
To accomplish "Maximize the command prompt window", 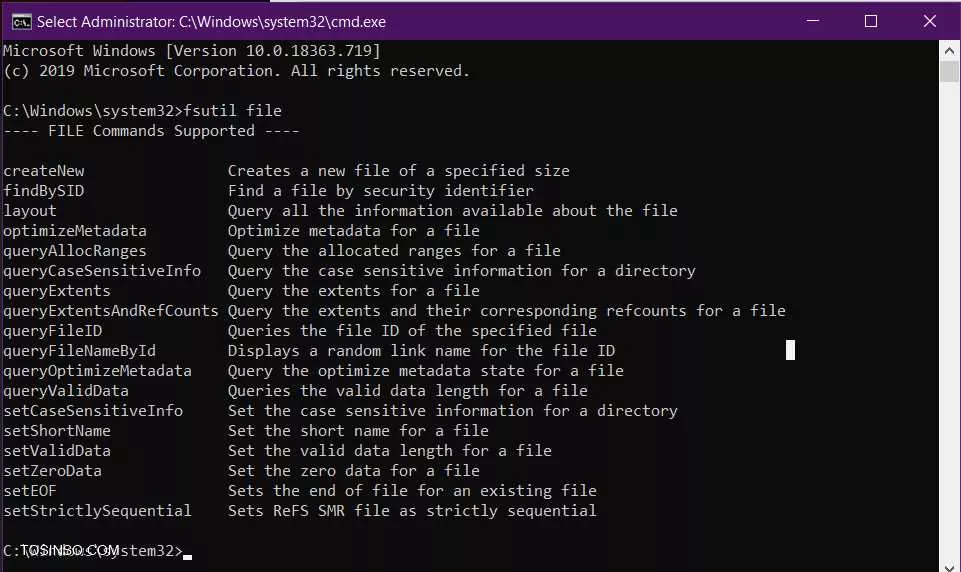I will 870,21.
